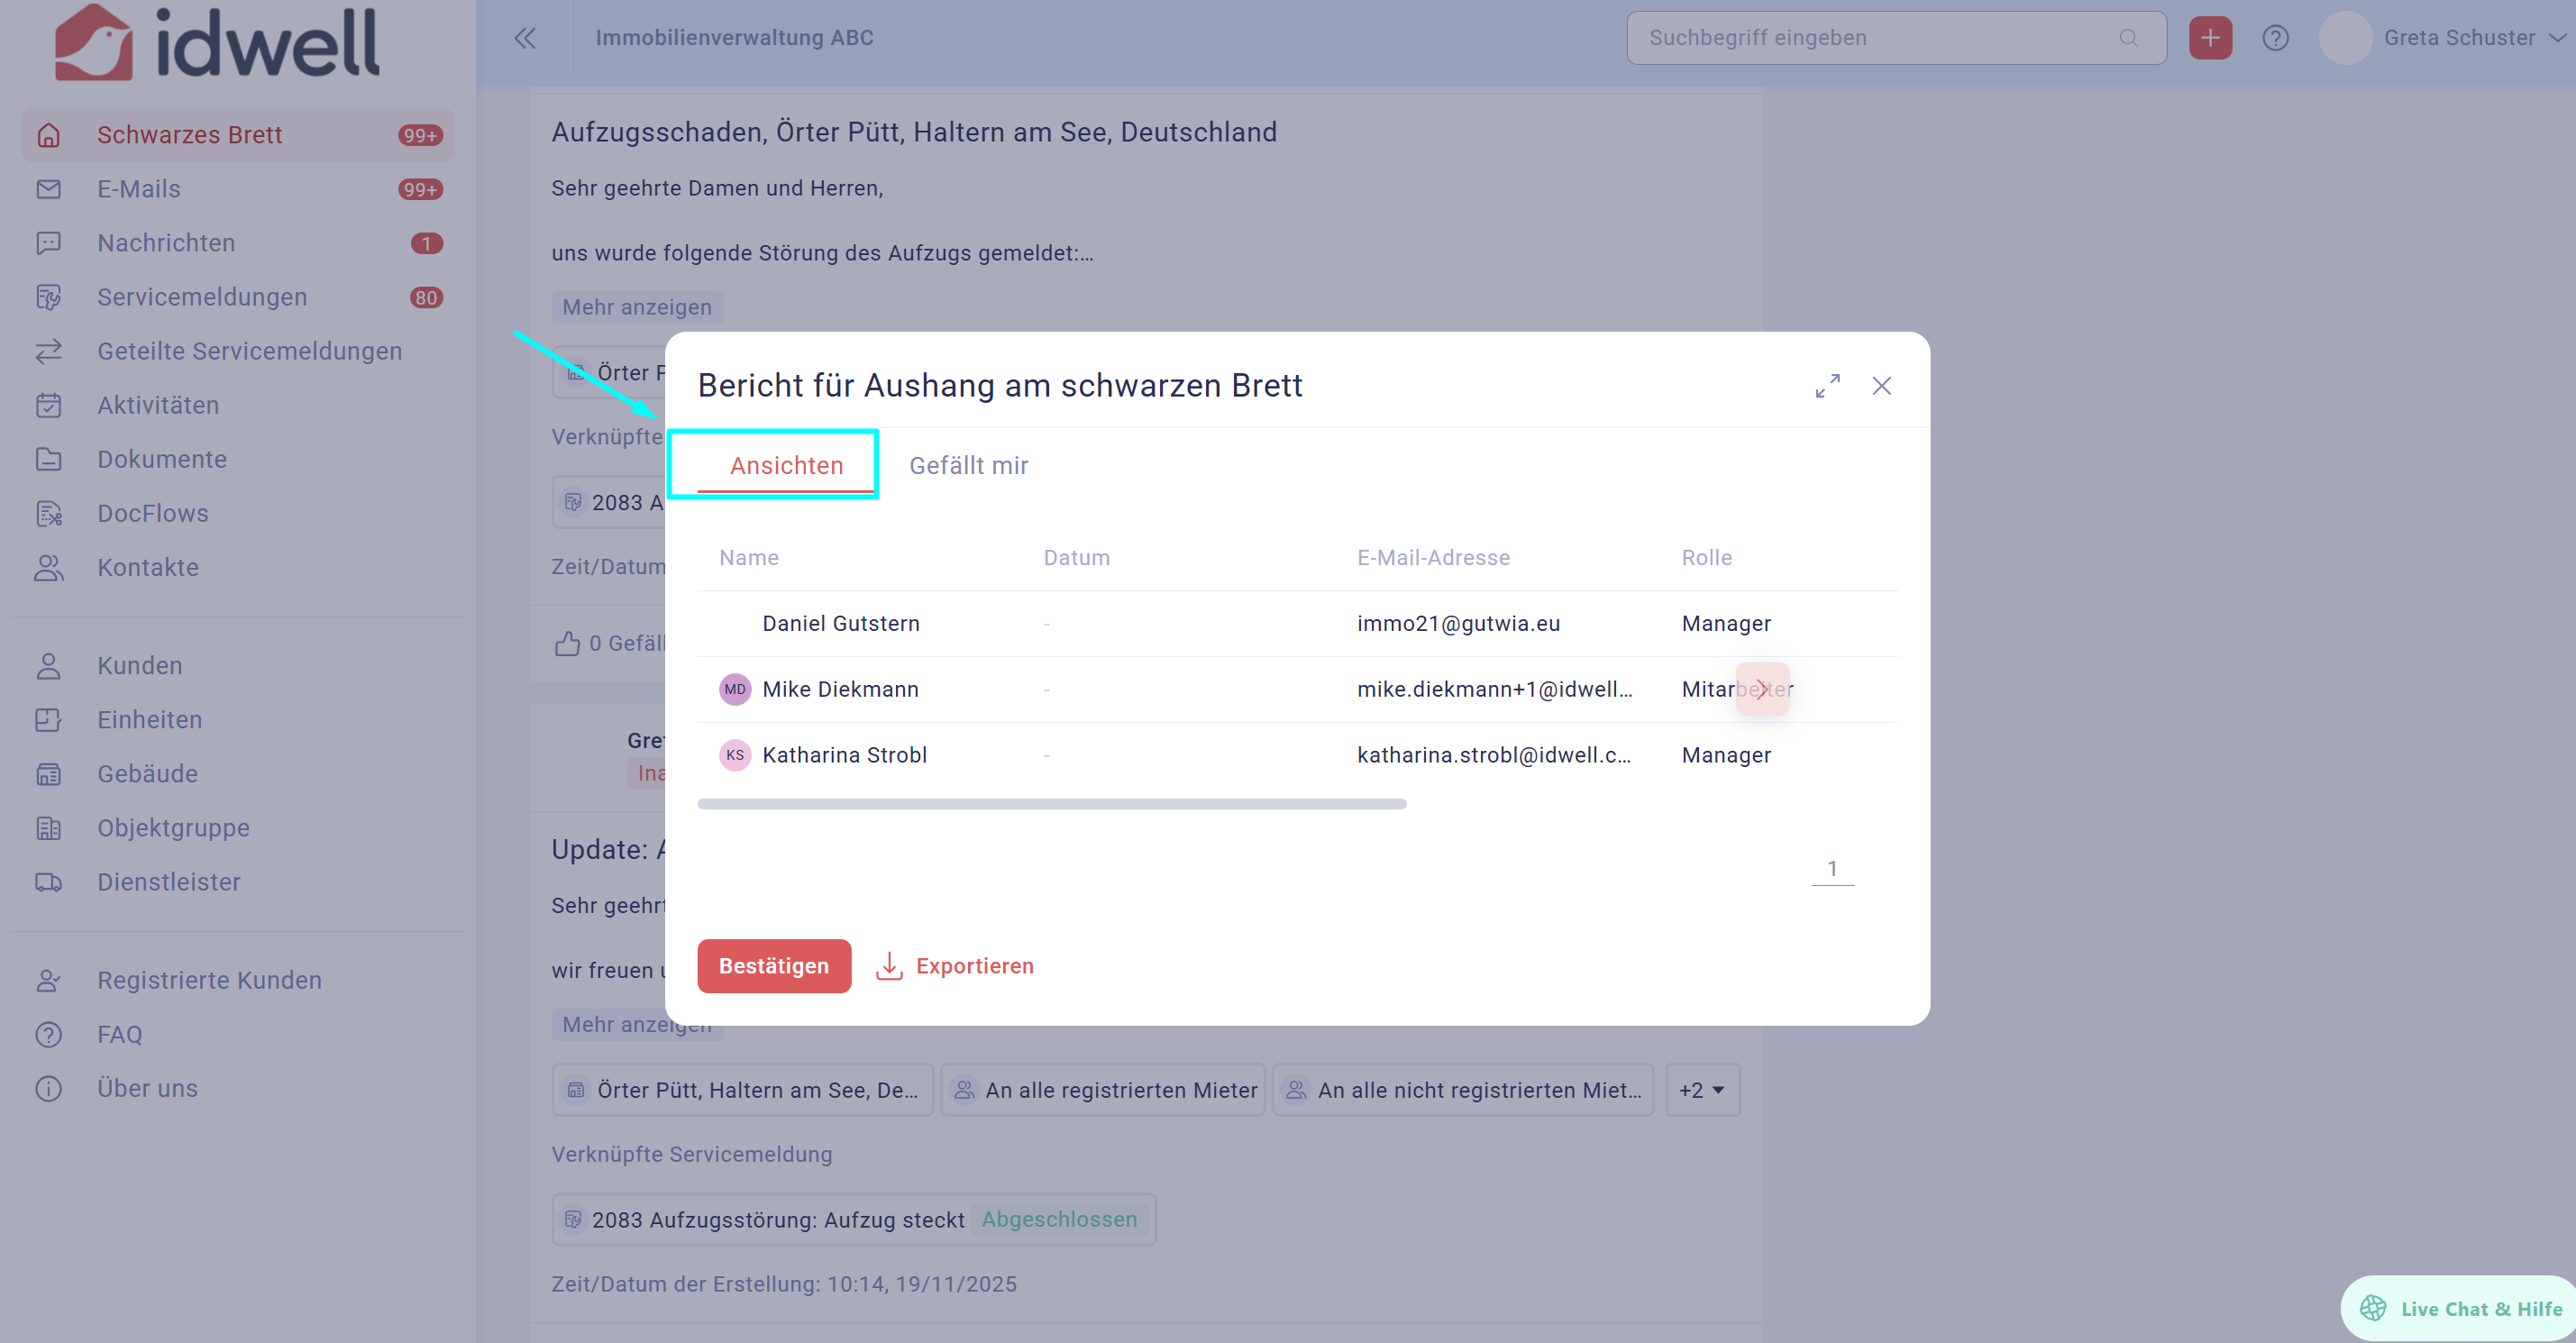Click the table's horizontal scrollbar
Screen dimensions: 2576x1343
tap(1051, 804)
